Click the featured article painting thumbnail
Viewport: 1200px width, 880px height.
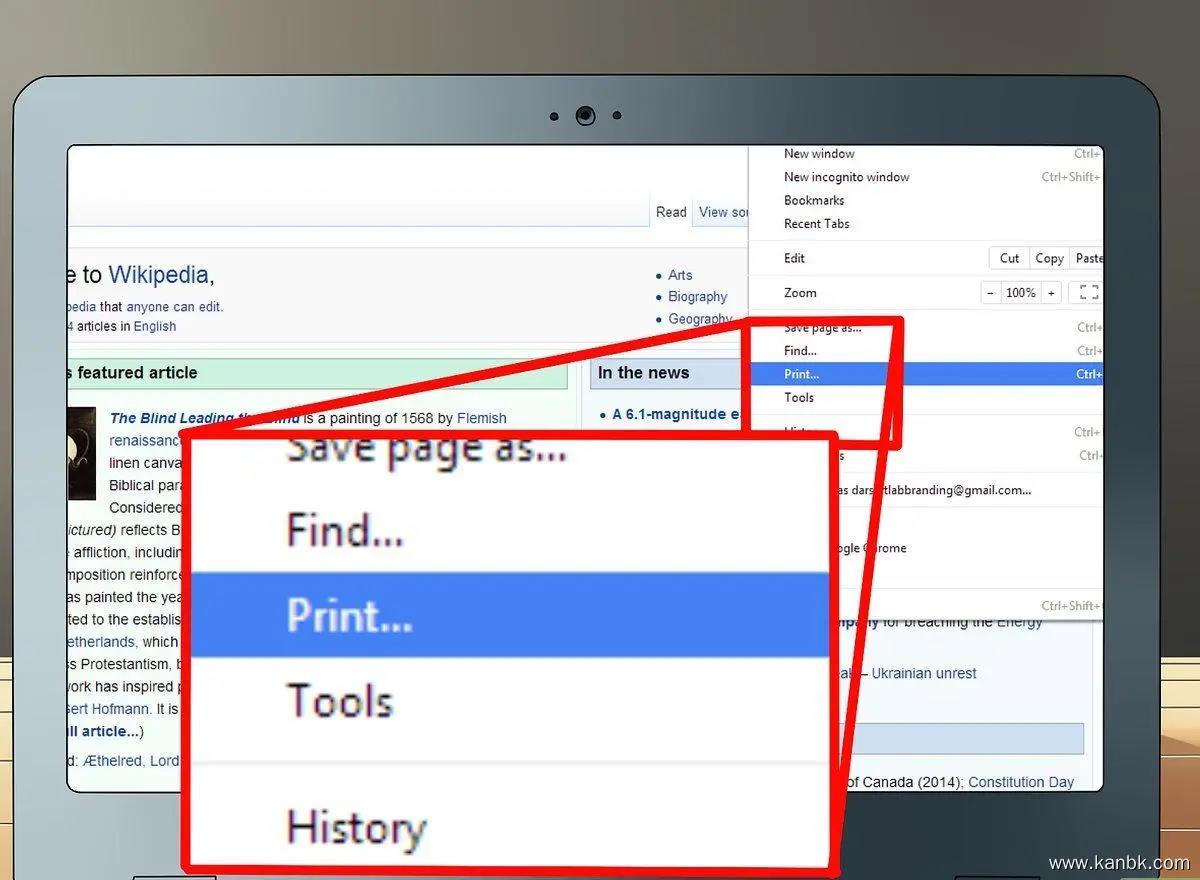click(82, 453)
